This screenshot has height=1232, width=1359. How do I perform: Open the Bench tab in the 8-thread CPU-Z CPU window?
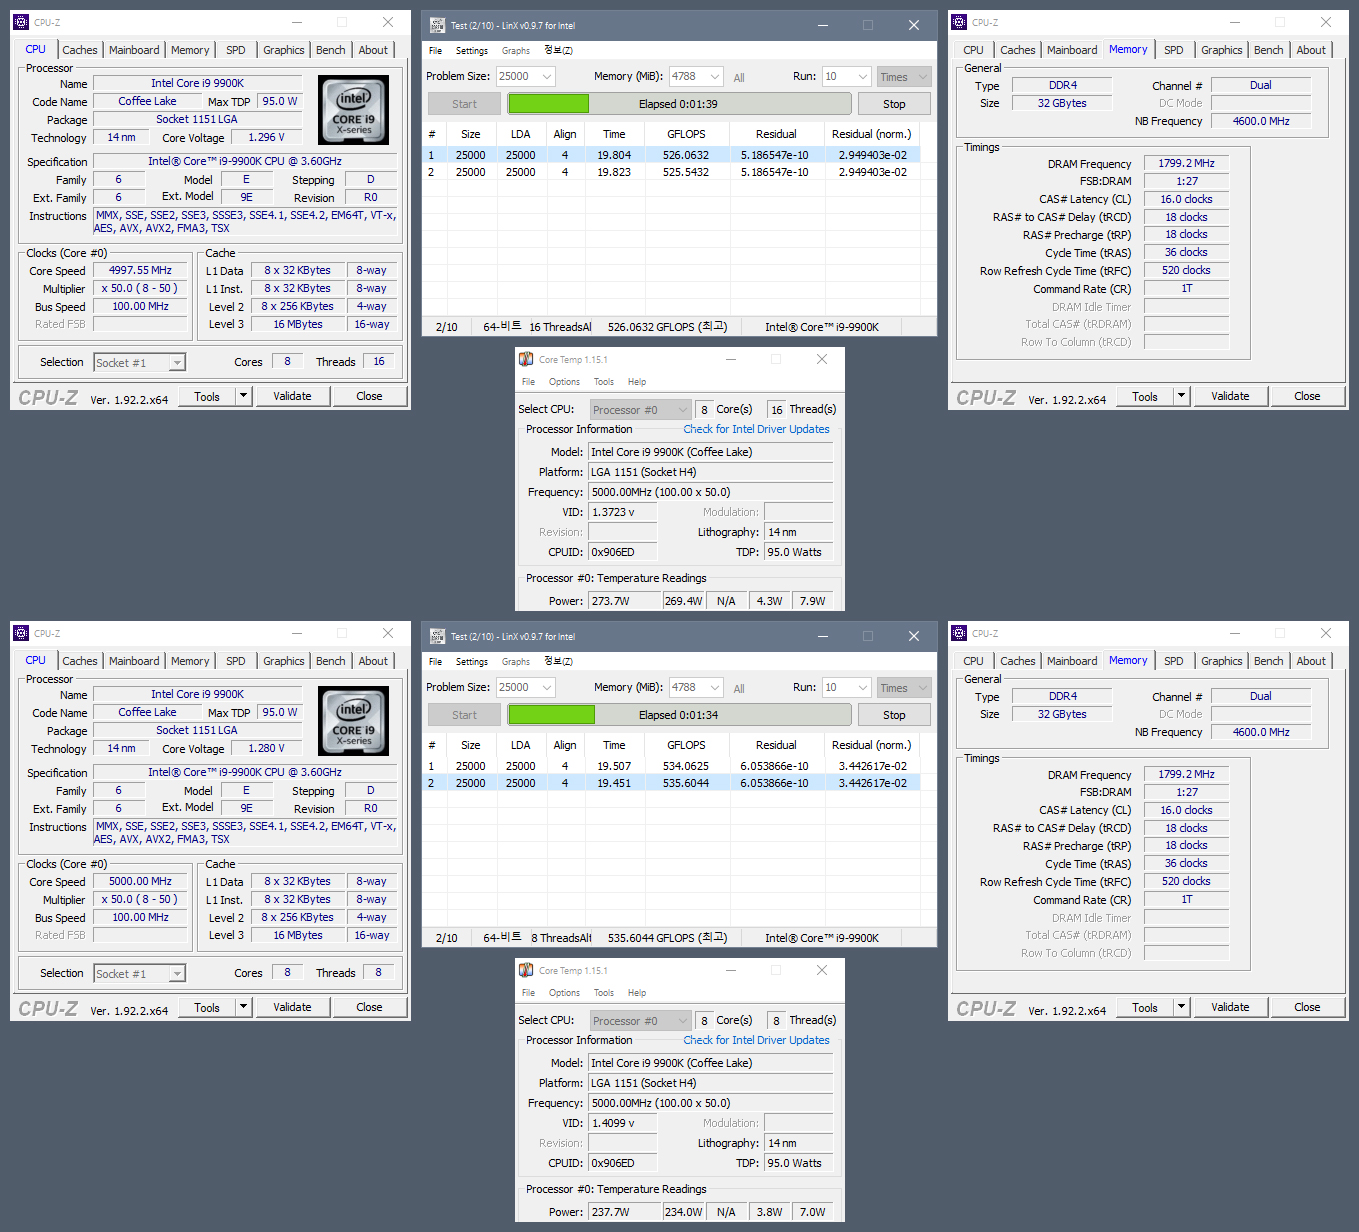tap(331, 661)
